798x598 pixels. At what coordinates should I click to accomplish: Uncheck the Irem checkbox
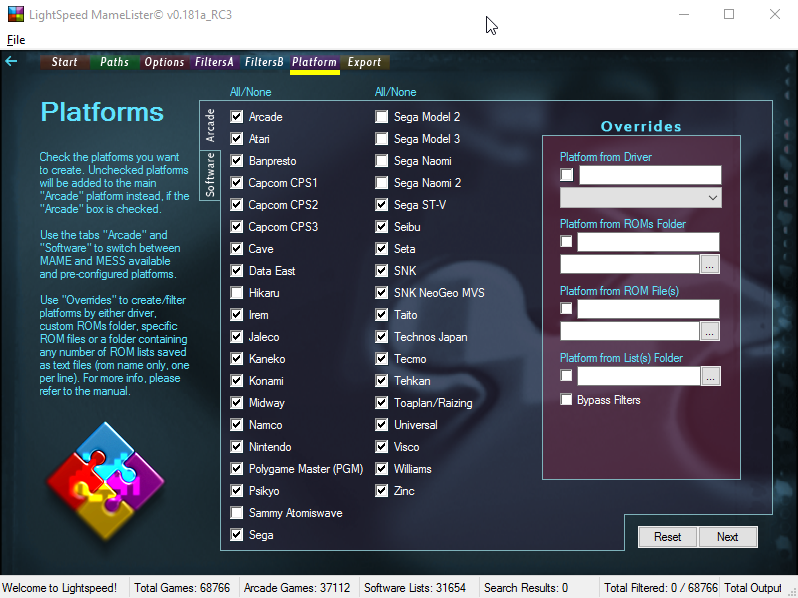tap(237, 315)
